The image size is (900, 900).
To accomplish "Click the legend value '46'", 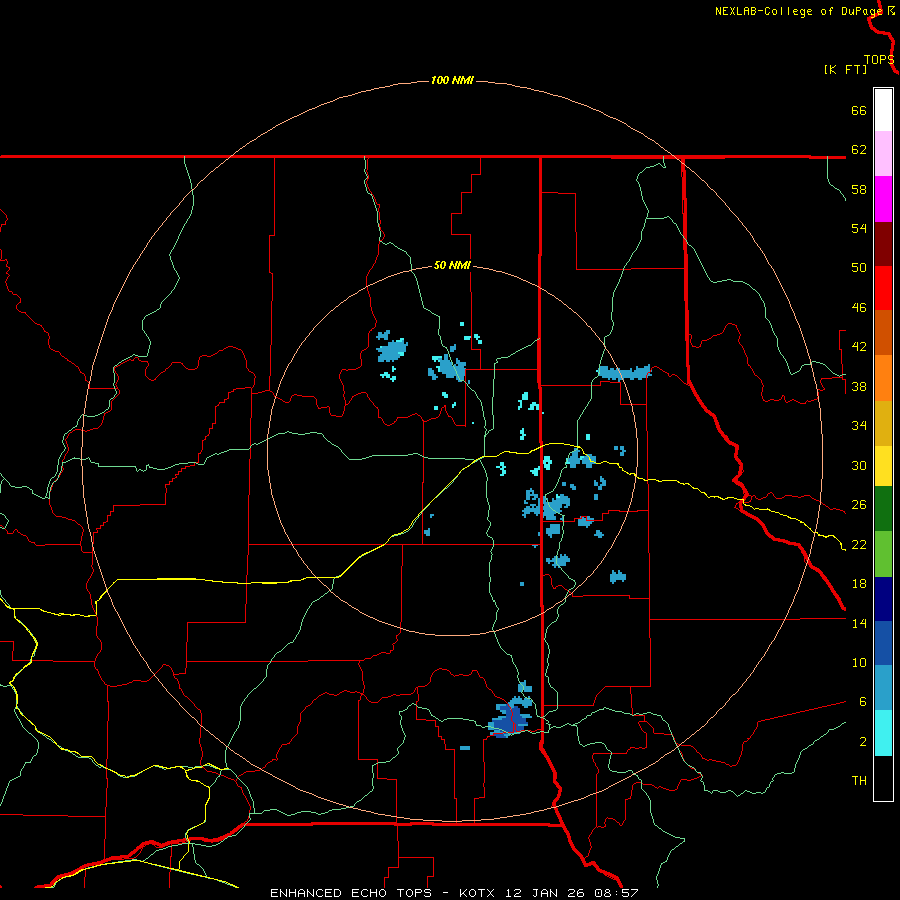I will point(859,308).
